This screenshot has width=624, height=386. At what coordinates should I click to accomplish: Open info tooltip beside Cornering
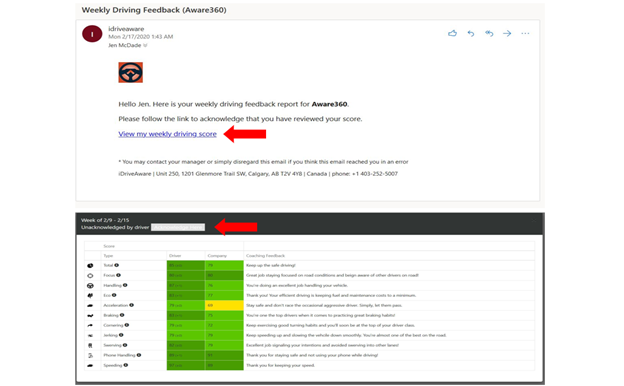[127, 325]
